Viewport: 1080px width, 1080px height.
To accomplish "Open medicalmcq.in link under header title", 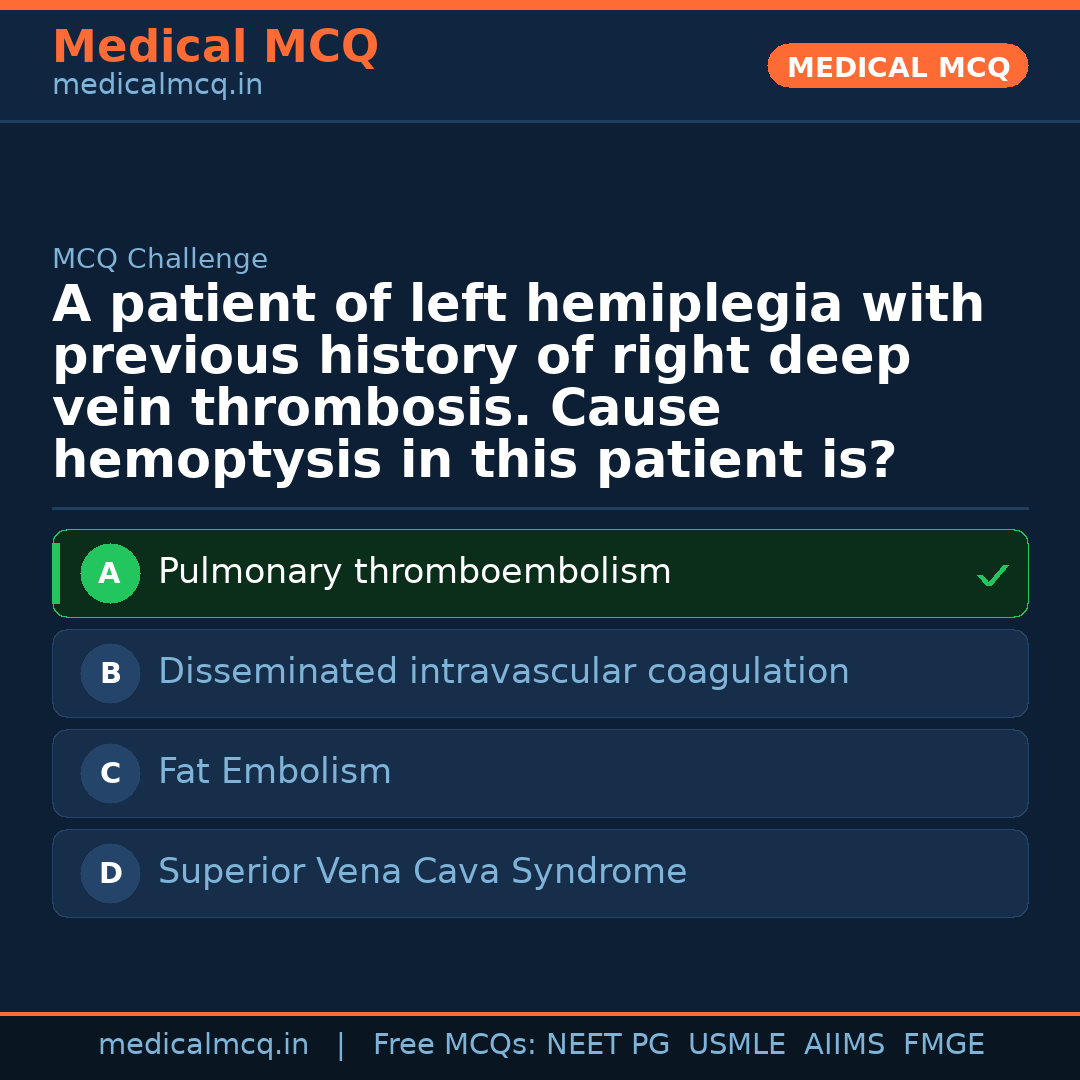I will point(157,86).
